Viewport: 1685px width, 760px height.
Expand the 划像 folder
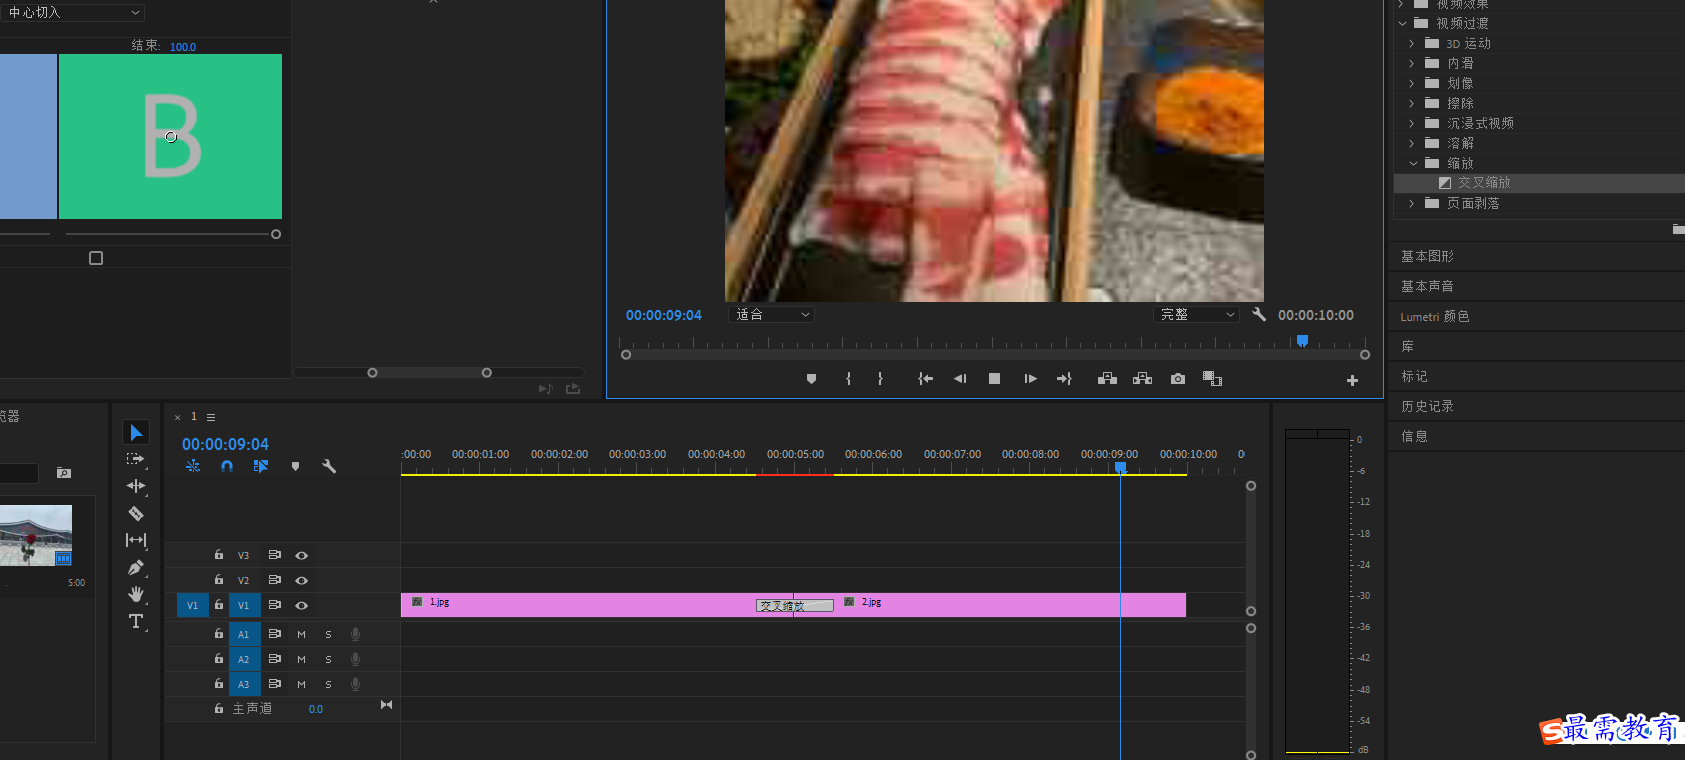(x=1411, y=83)
